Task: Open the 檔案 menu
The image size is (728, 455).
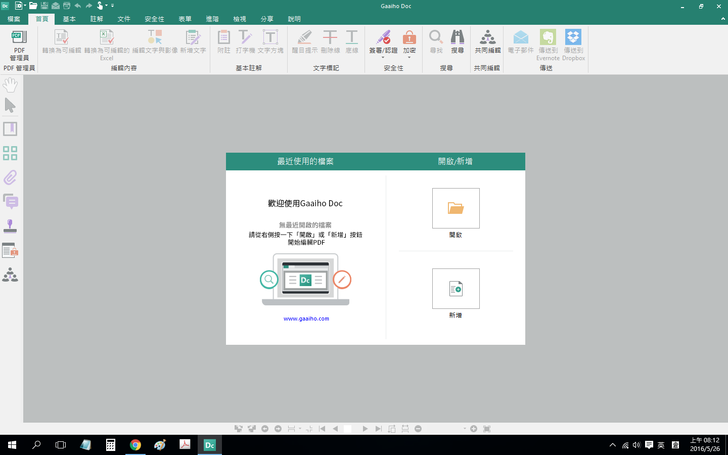Action: click(13, 19)
